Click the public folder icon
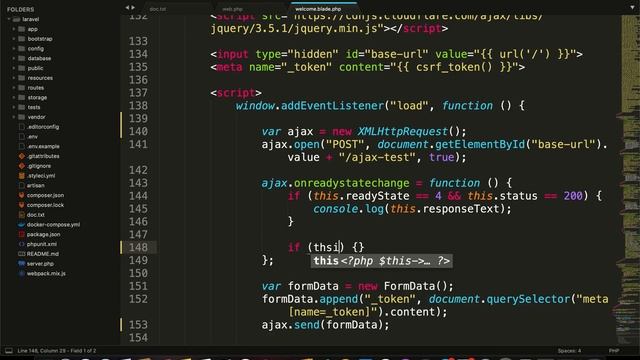This screenshot has height=360, width=640. [x=22, y=68]
